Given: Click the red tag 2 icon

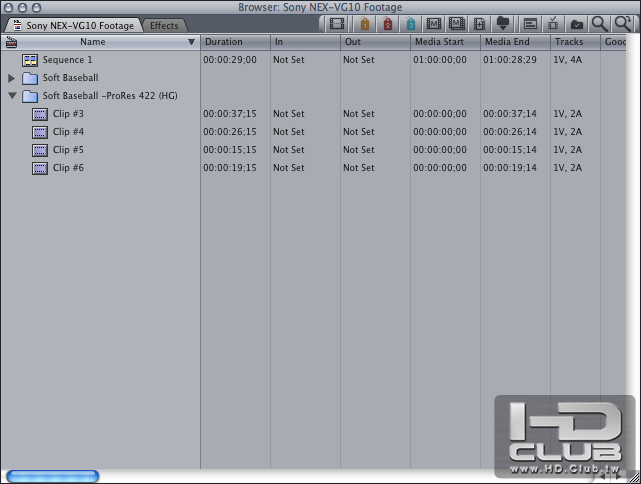Looking at the screenshot, I should [x=388, y=24].
